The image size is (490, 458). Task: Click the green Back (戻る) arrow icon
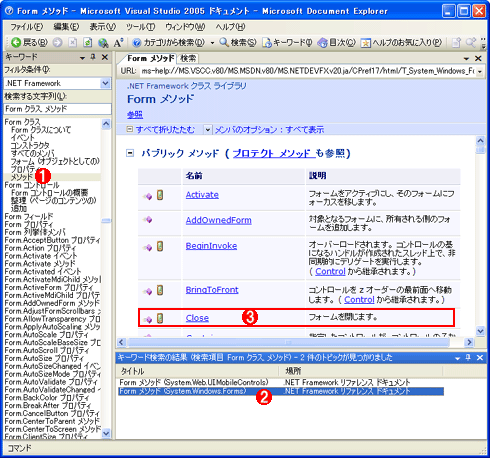click(16, 42)
